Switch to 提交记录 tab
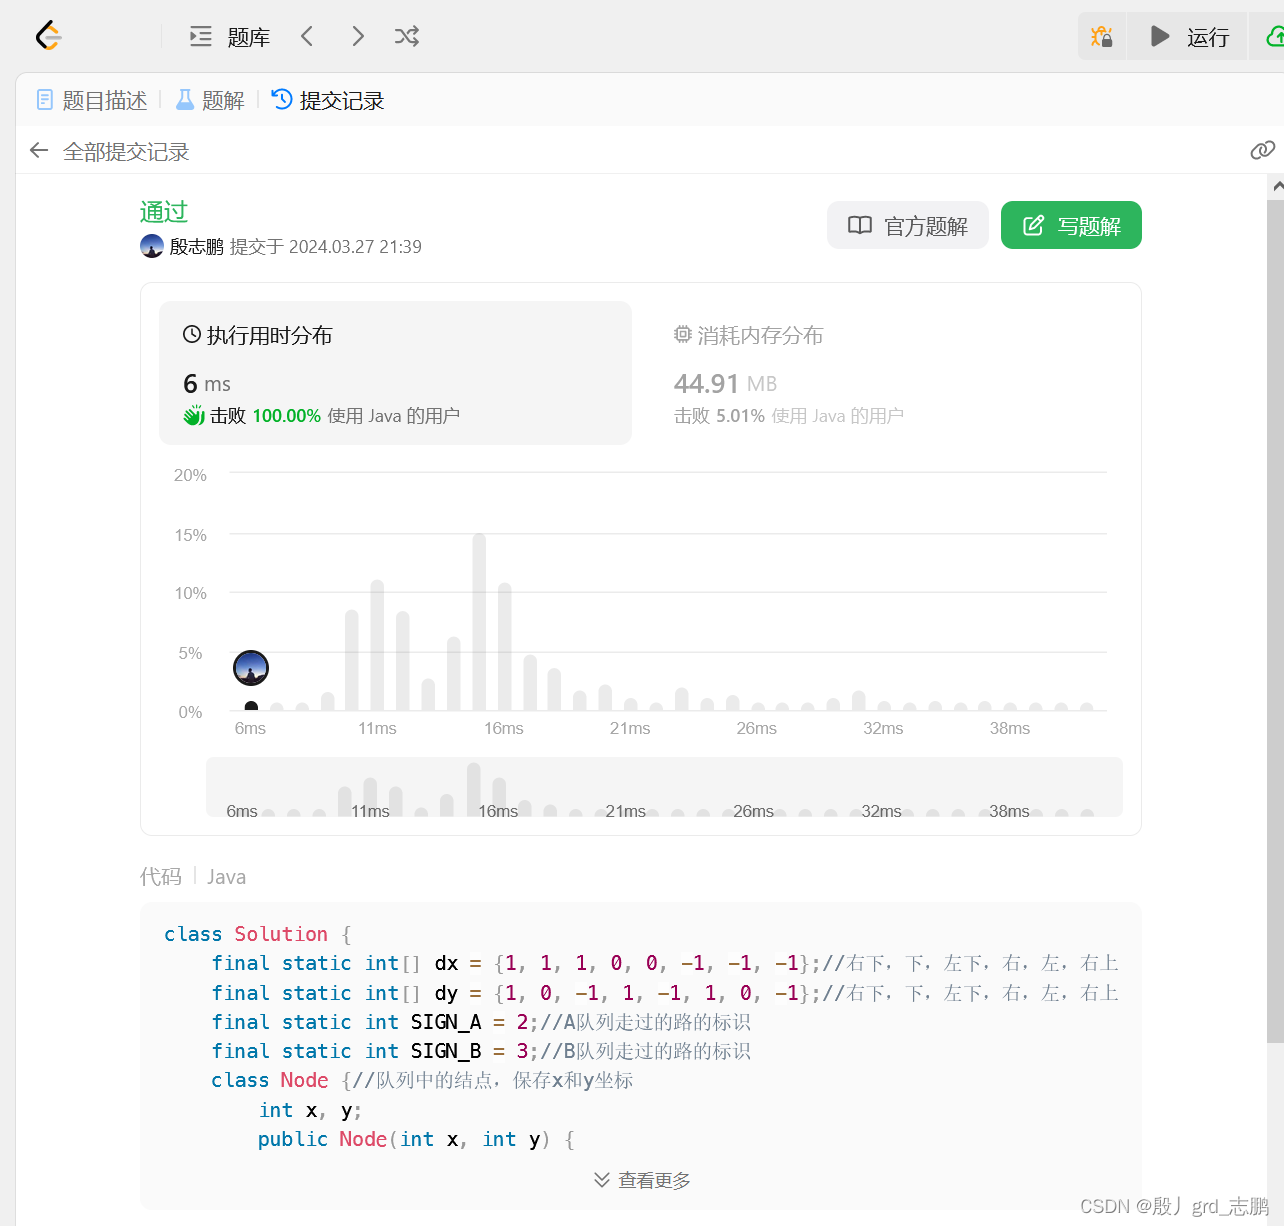This screenshot has height=1226, width=1284. 328,100
